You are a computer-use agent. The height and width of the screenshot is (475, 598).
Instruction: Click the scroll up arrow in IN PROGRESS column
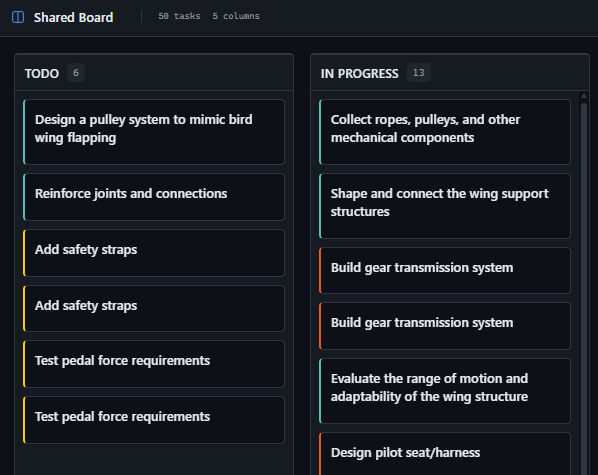pos(584,96)
